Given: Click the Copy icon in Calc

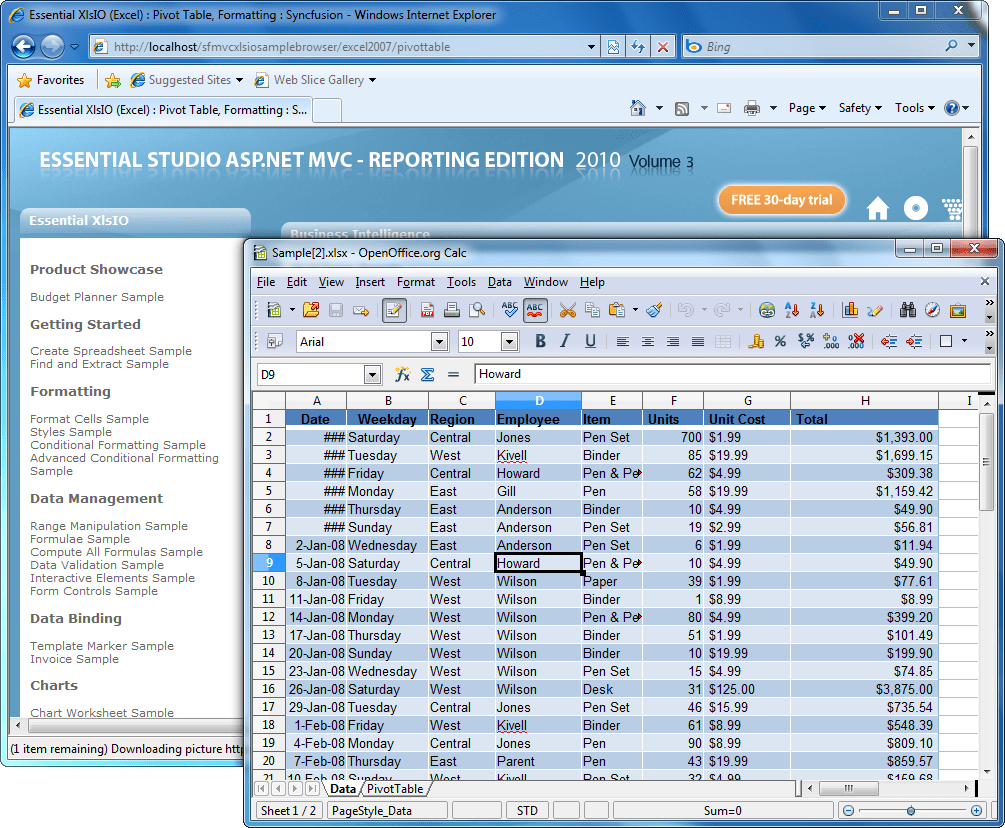Looking at the screenshot, I should [592, 311].
